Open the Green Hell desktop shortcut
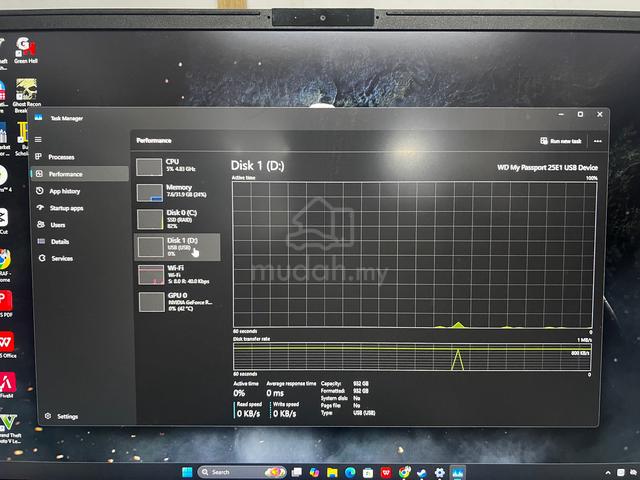Image resolution: width=640 pixels, height=480 pixels. 26,50
